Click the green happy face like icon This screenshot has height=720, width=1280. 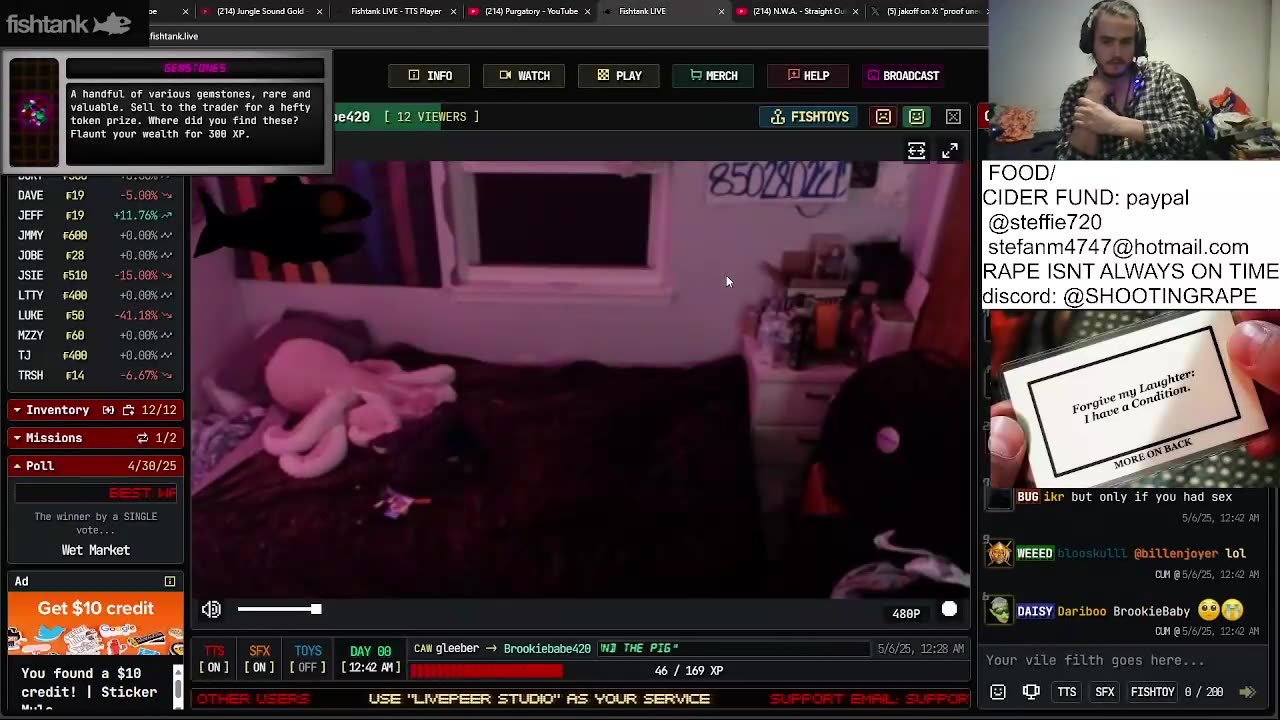(916, 117)
